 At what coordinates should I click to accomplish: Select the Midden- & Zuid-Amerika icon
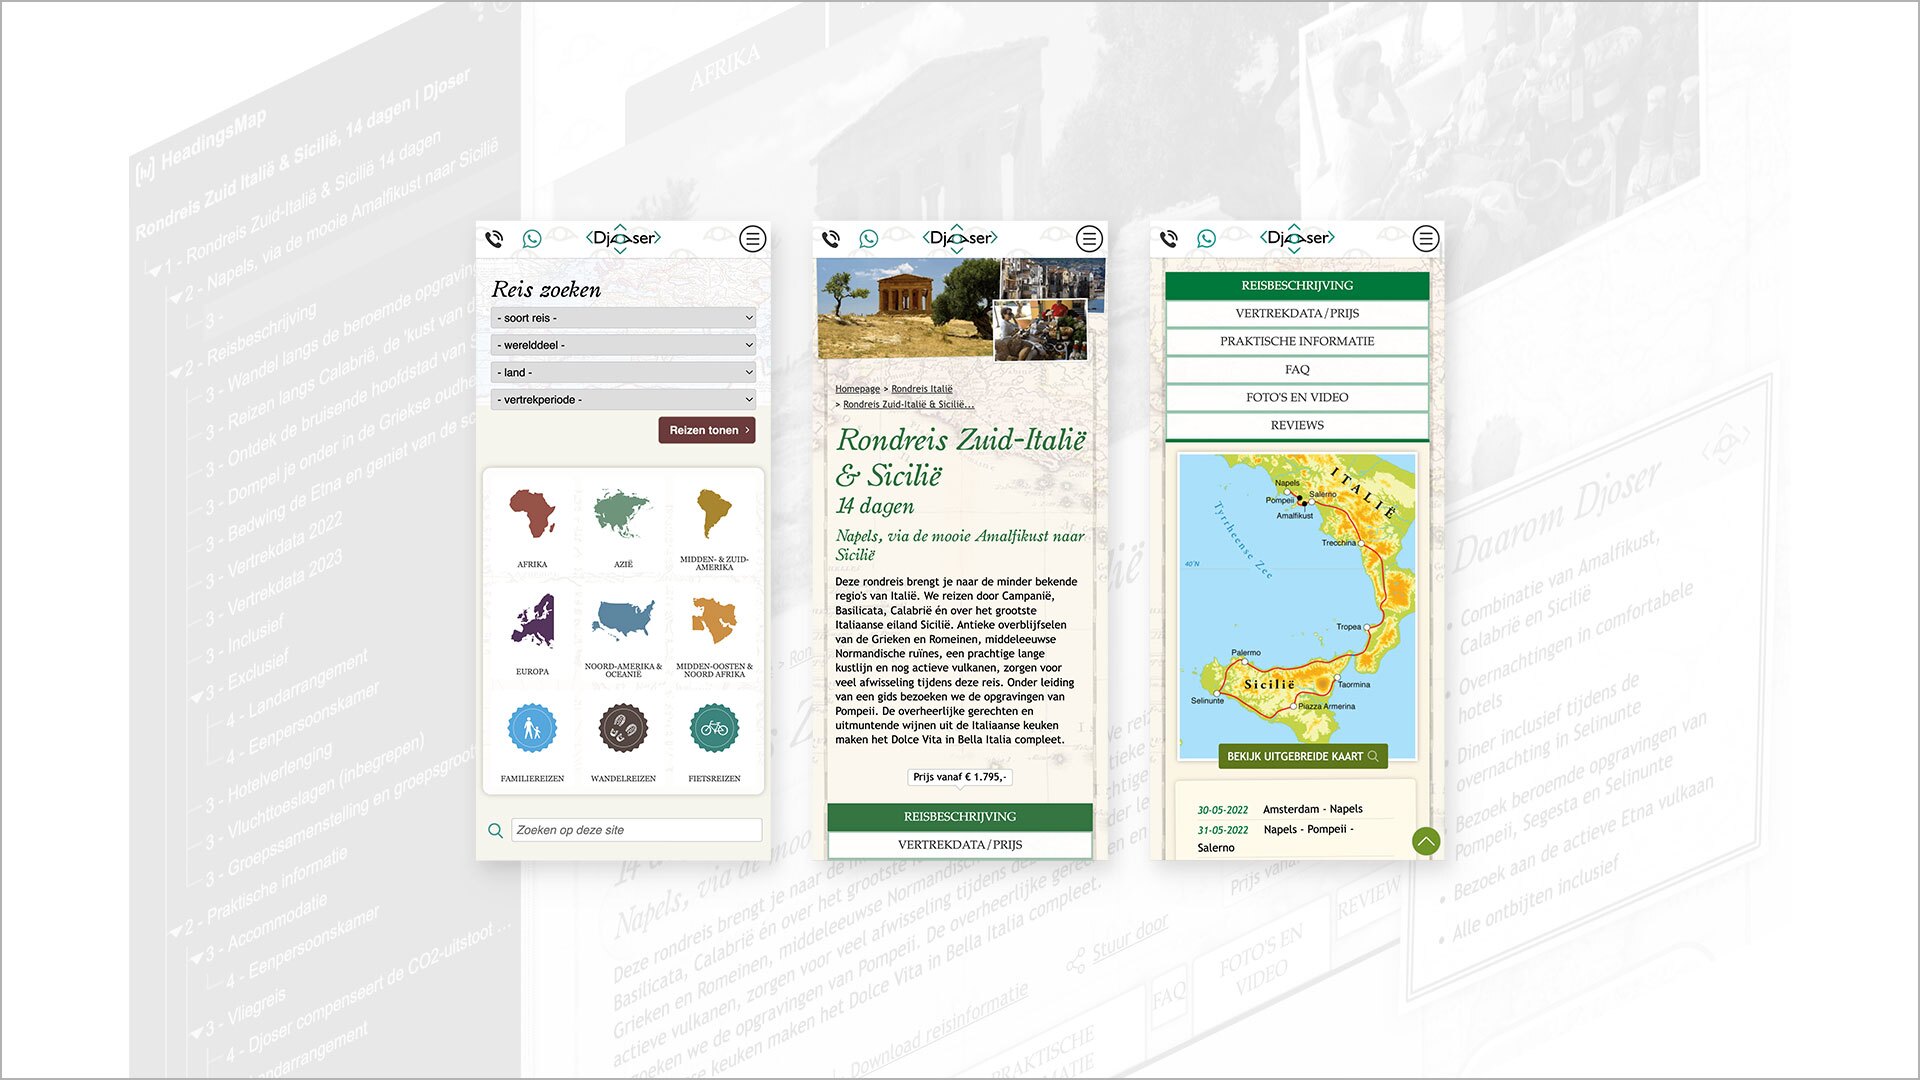(714, 514)
